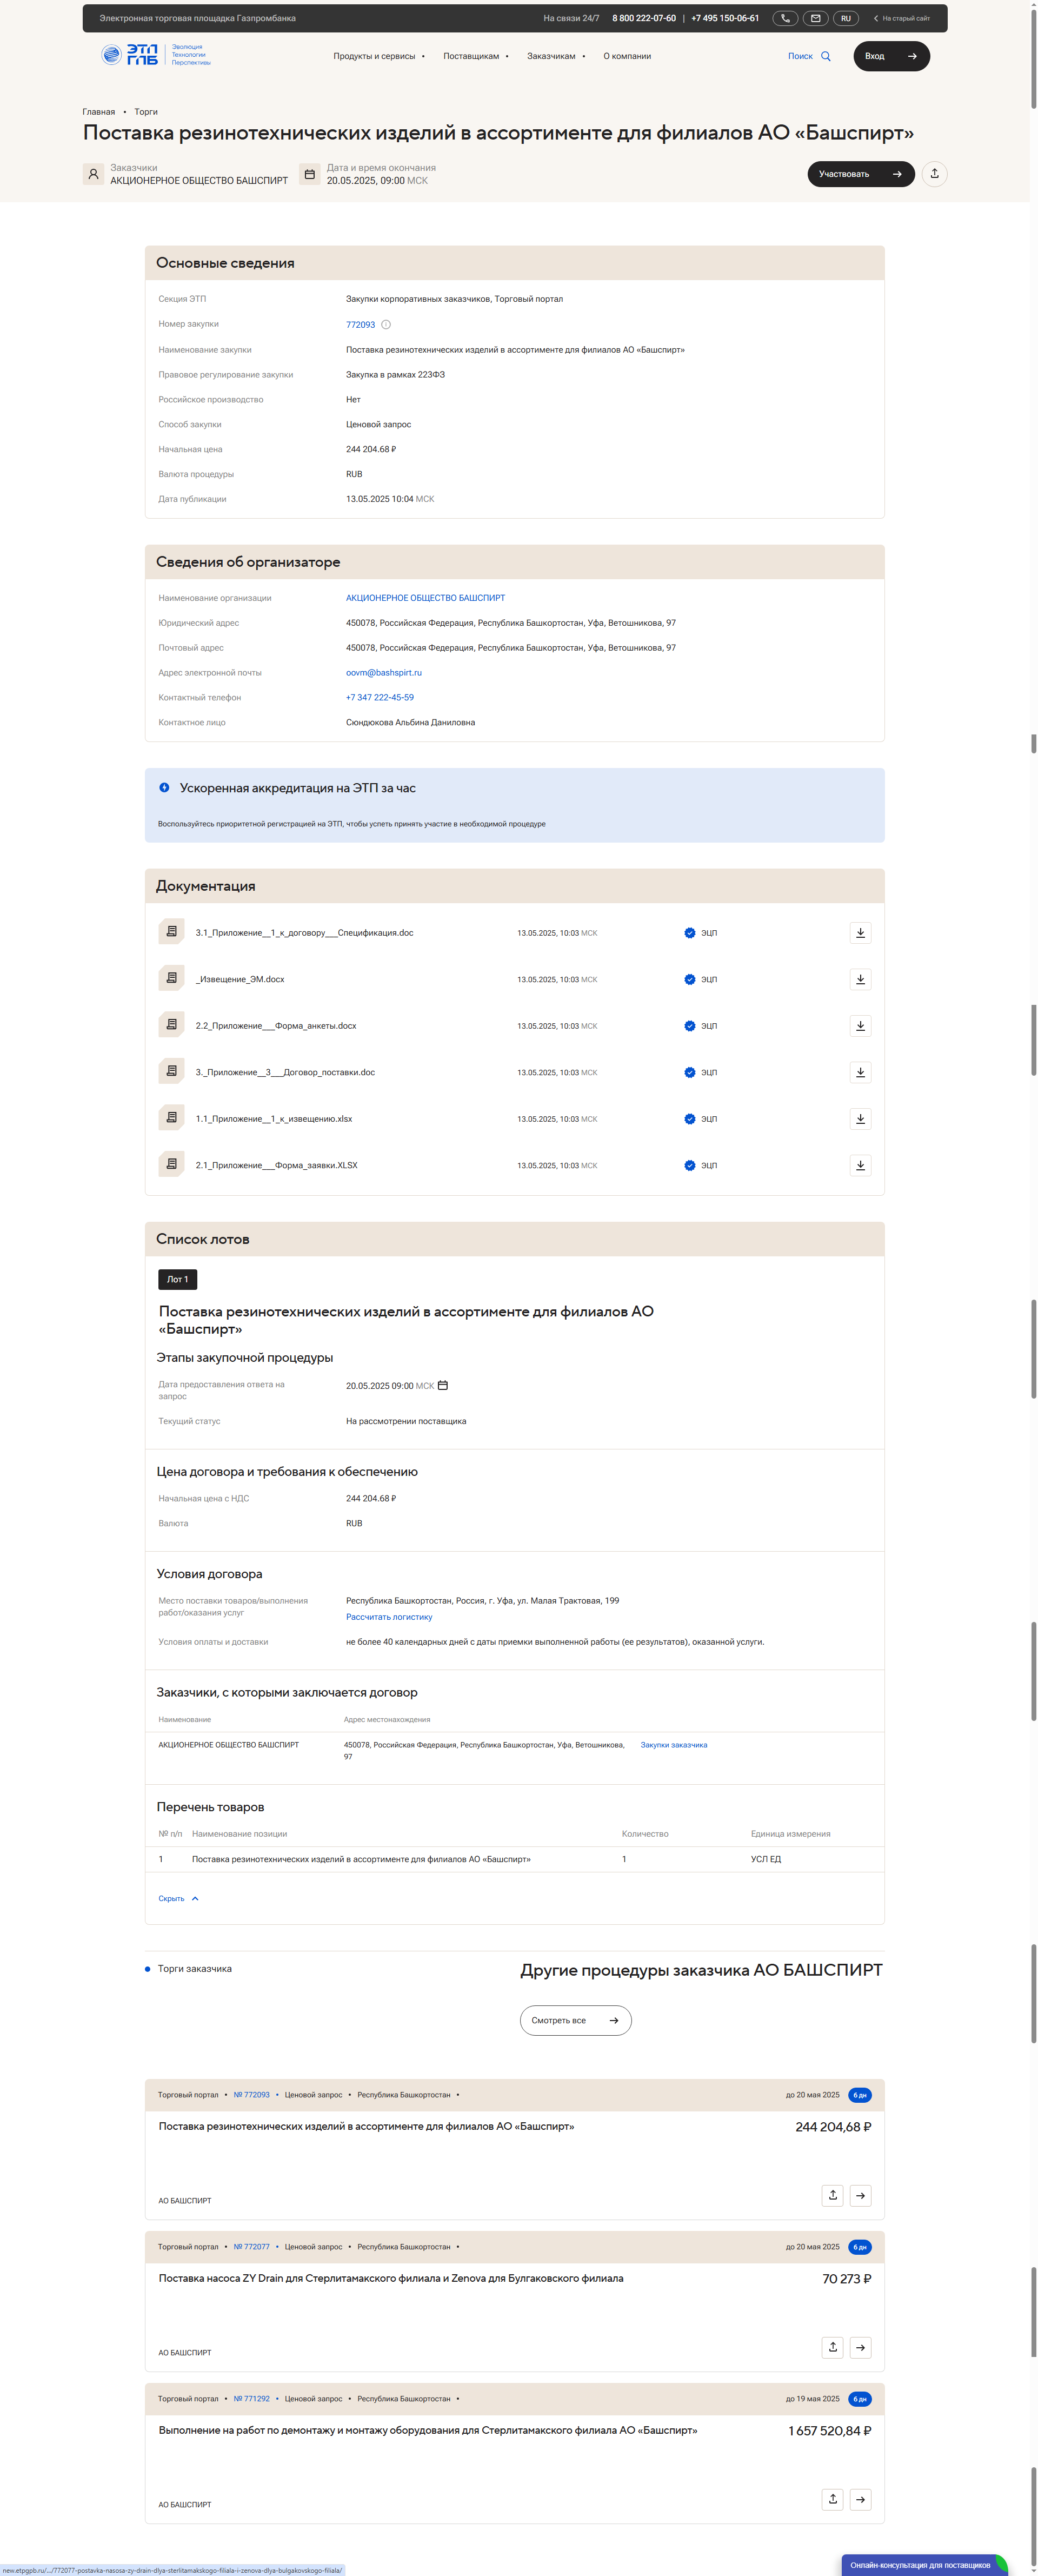This screenshot has width=1038, height=2576.
Task: Go to Главная breadcrumb
Action: 98,112
